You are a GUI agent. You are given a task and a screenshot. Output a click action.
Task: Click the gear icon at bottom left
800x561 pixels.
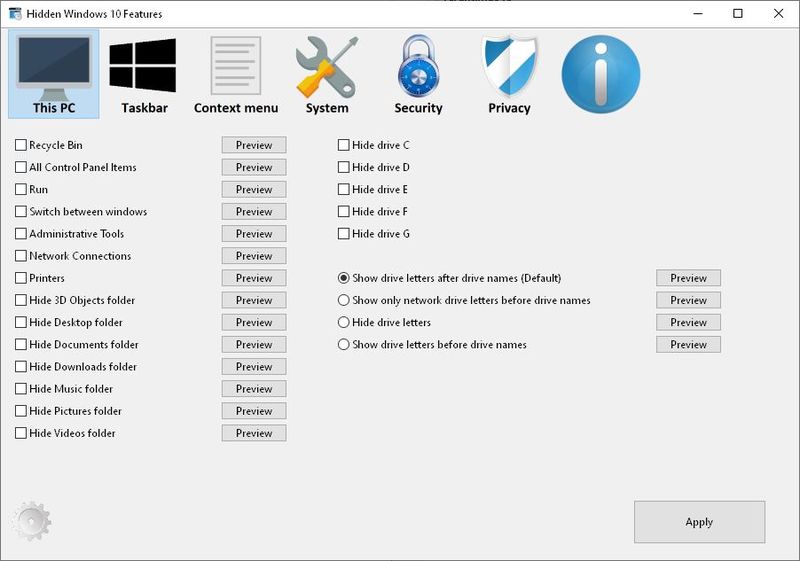(x=32, y=521)
